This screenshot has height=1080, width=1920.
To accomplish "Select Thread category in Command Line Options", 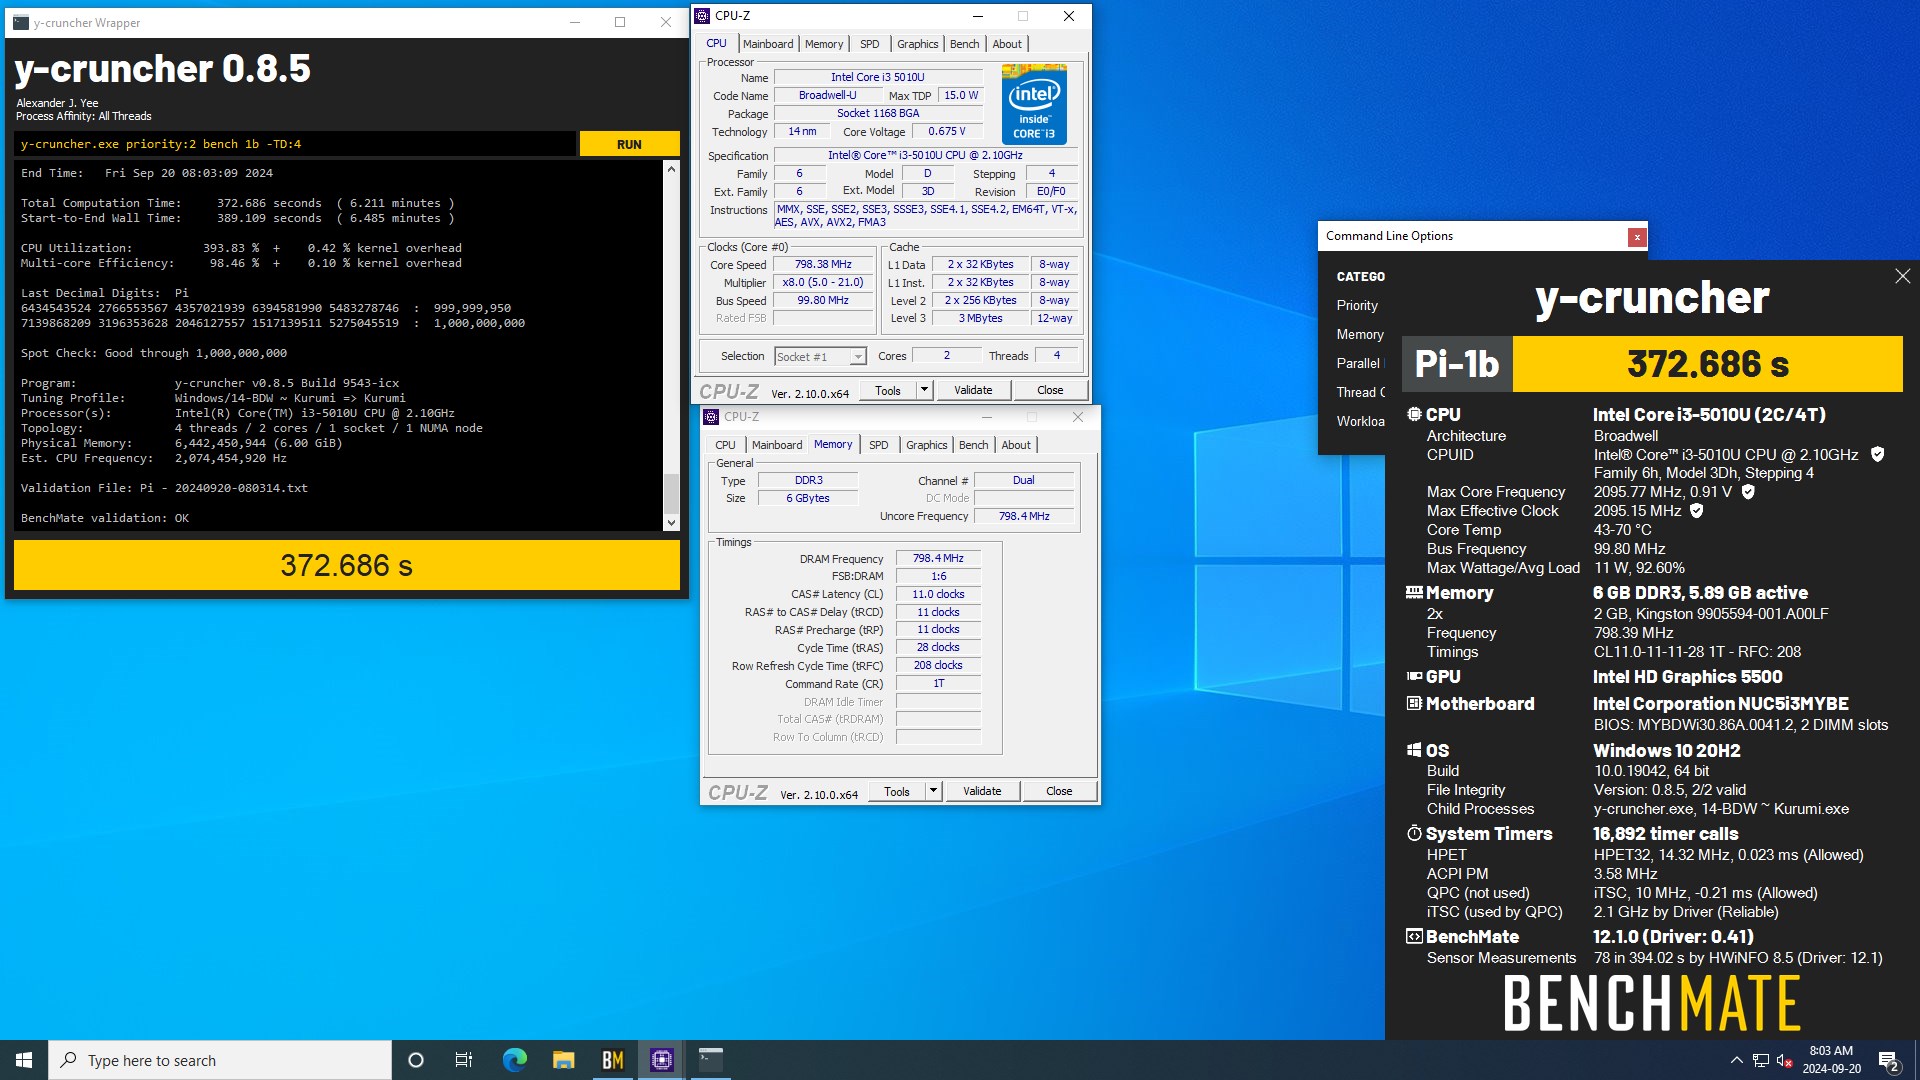I will click(x=1360, y=393).
